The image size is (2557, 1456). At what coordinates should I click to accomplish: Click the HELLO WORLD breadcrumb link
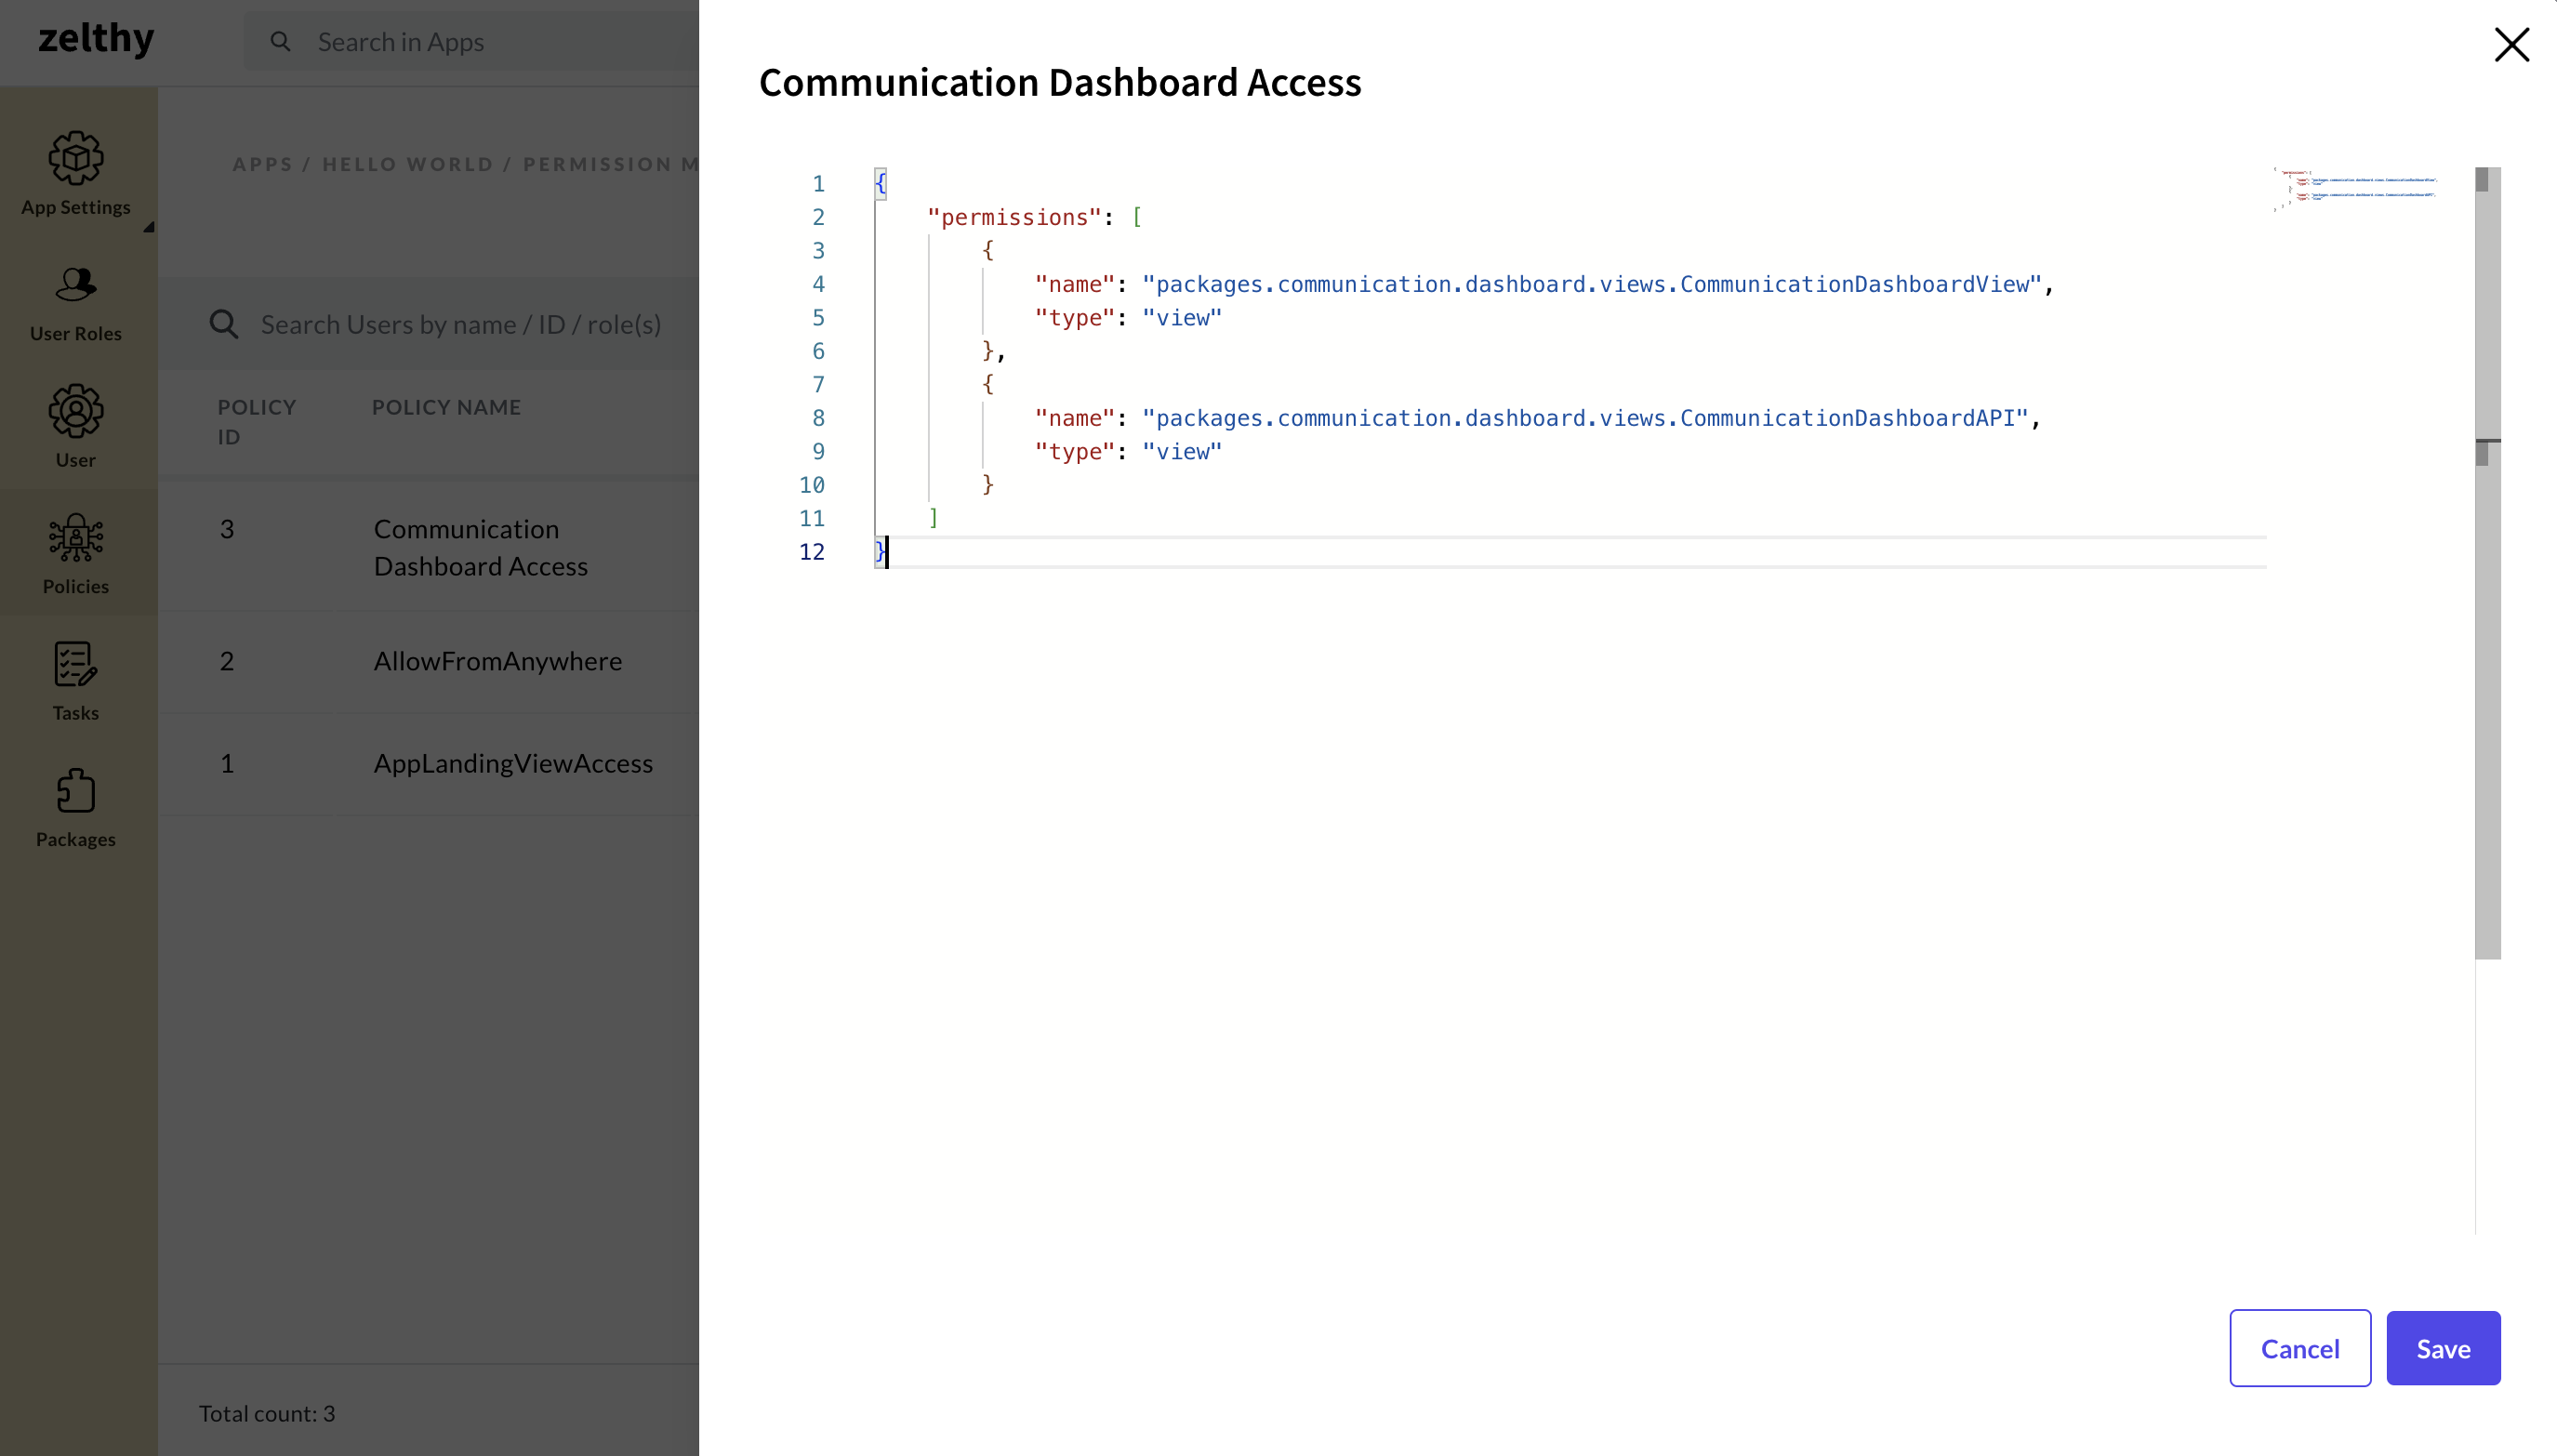tap(408, 164)
